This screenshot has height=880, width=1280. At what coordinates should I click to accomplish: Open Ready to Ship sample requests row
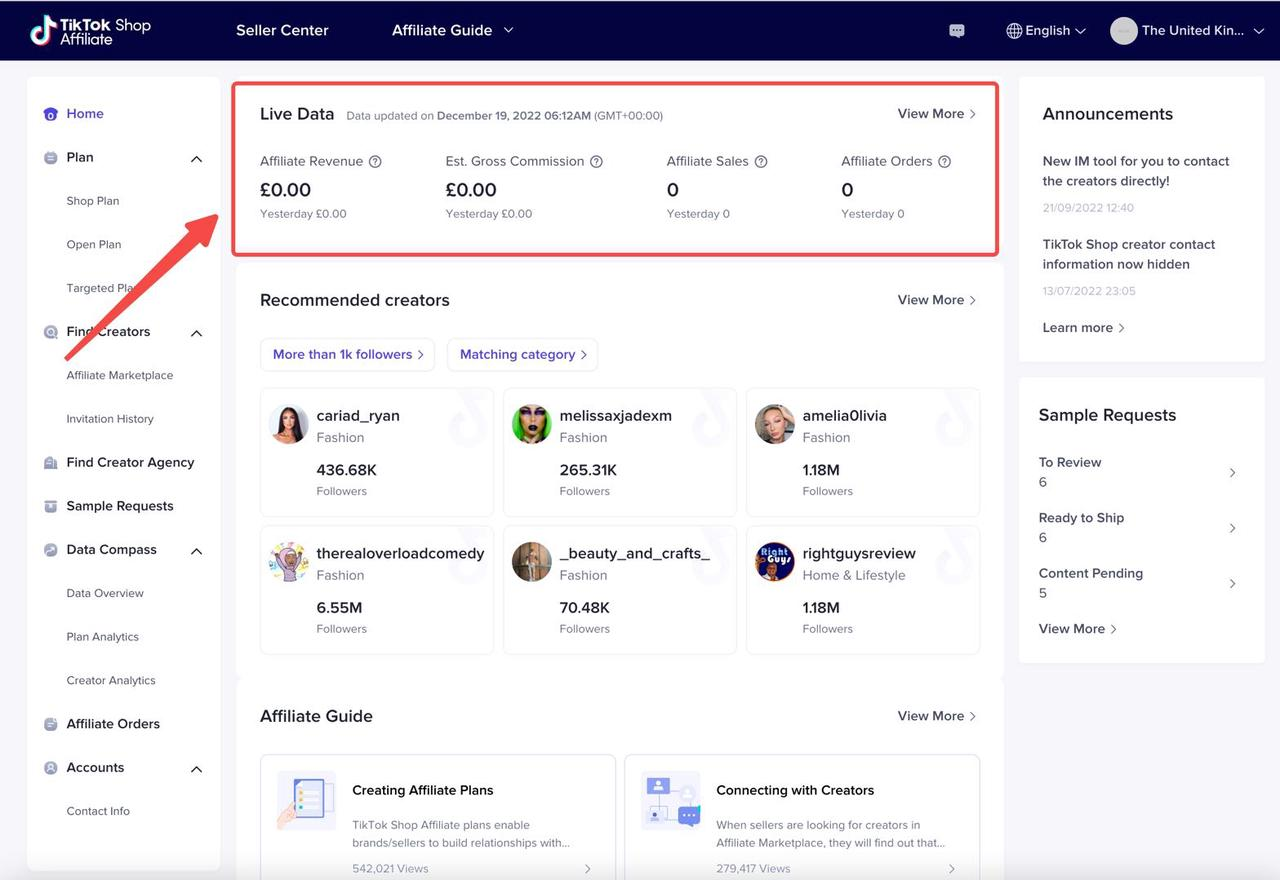pos(1138,528)
